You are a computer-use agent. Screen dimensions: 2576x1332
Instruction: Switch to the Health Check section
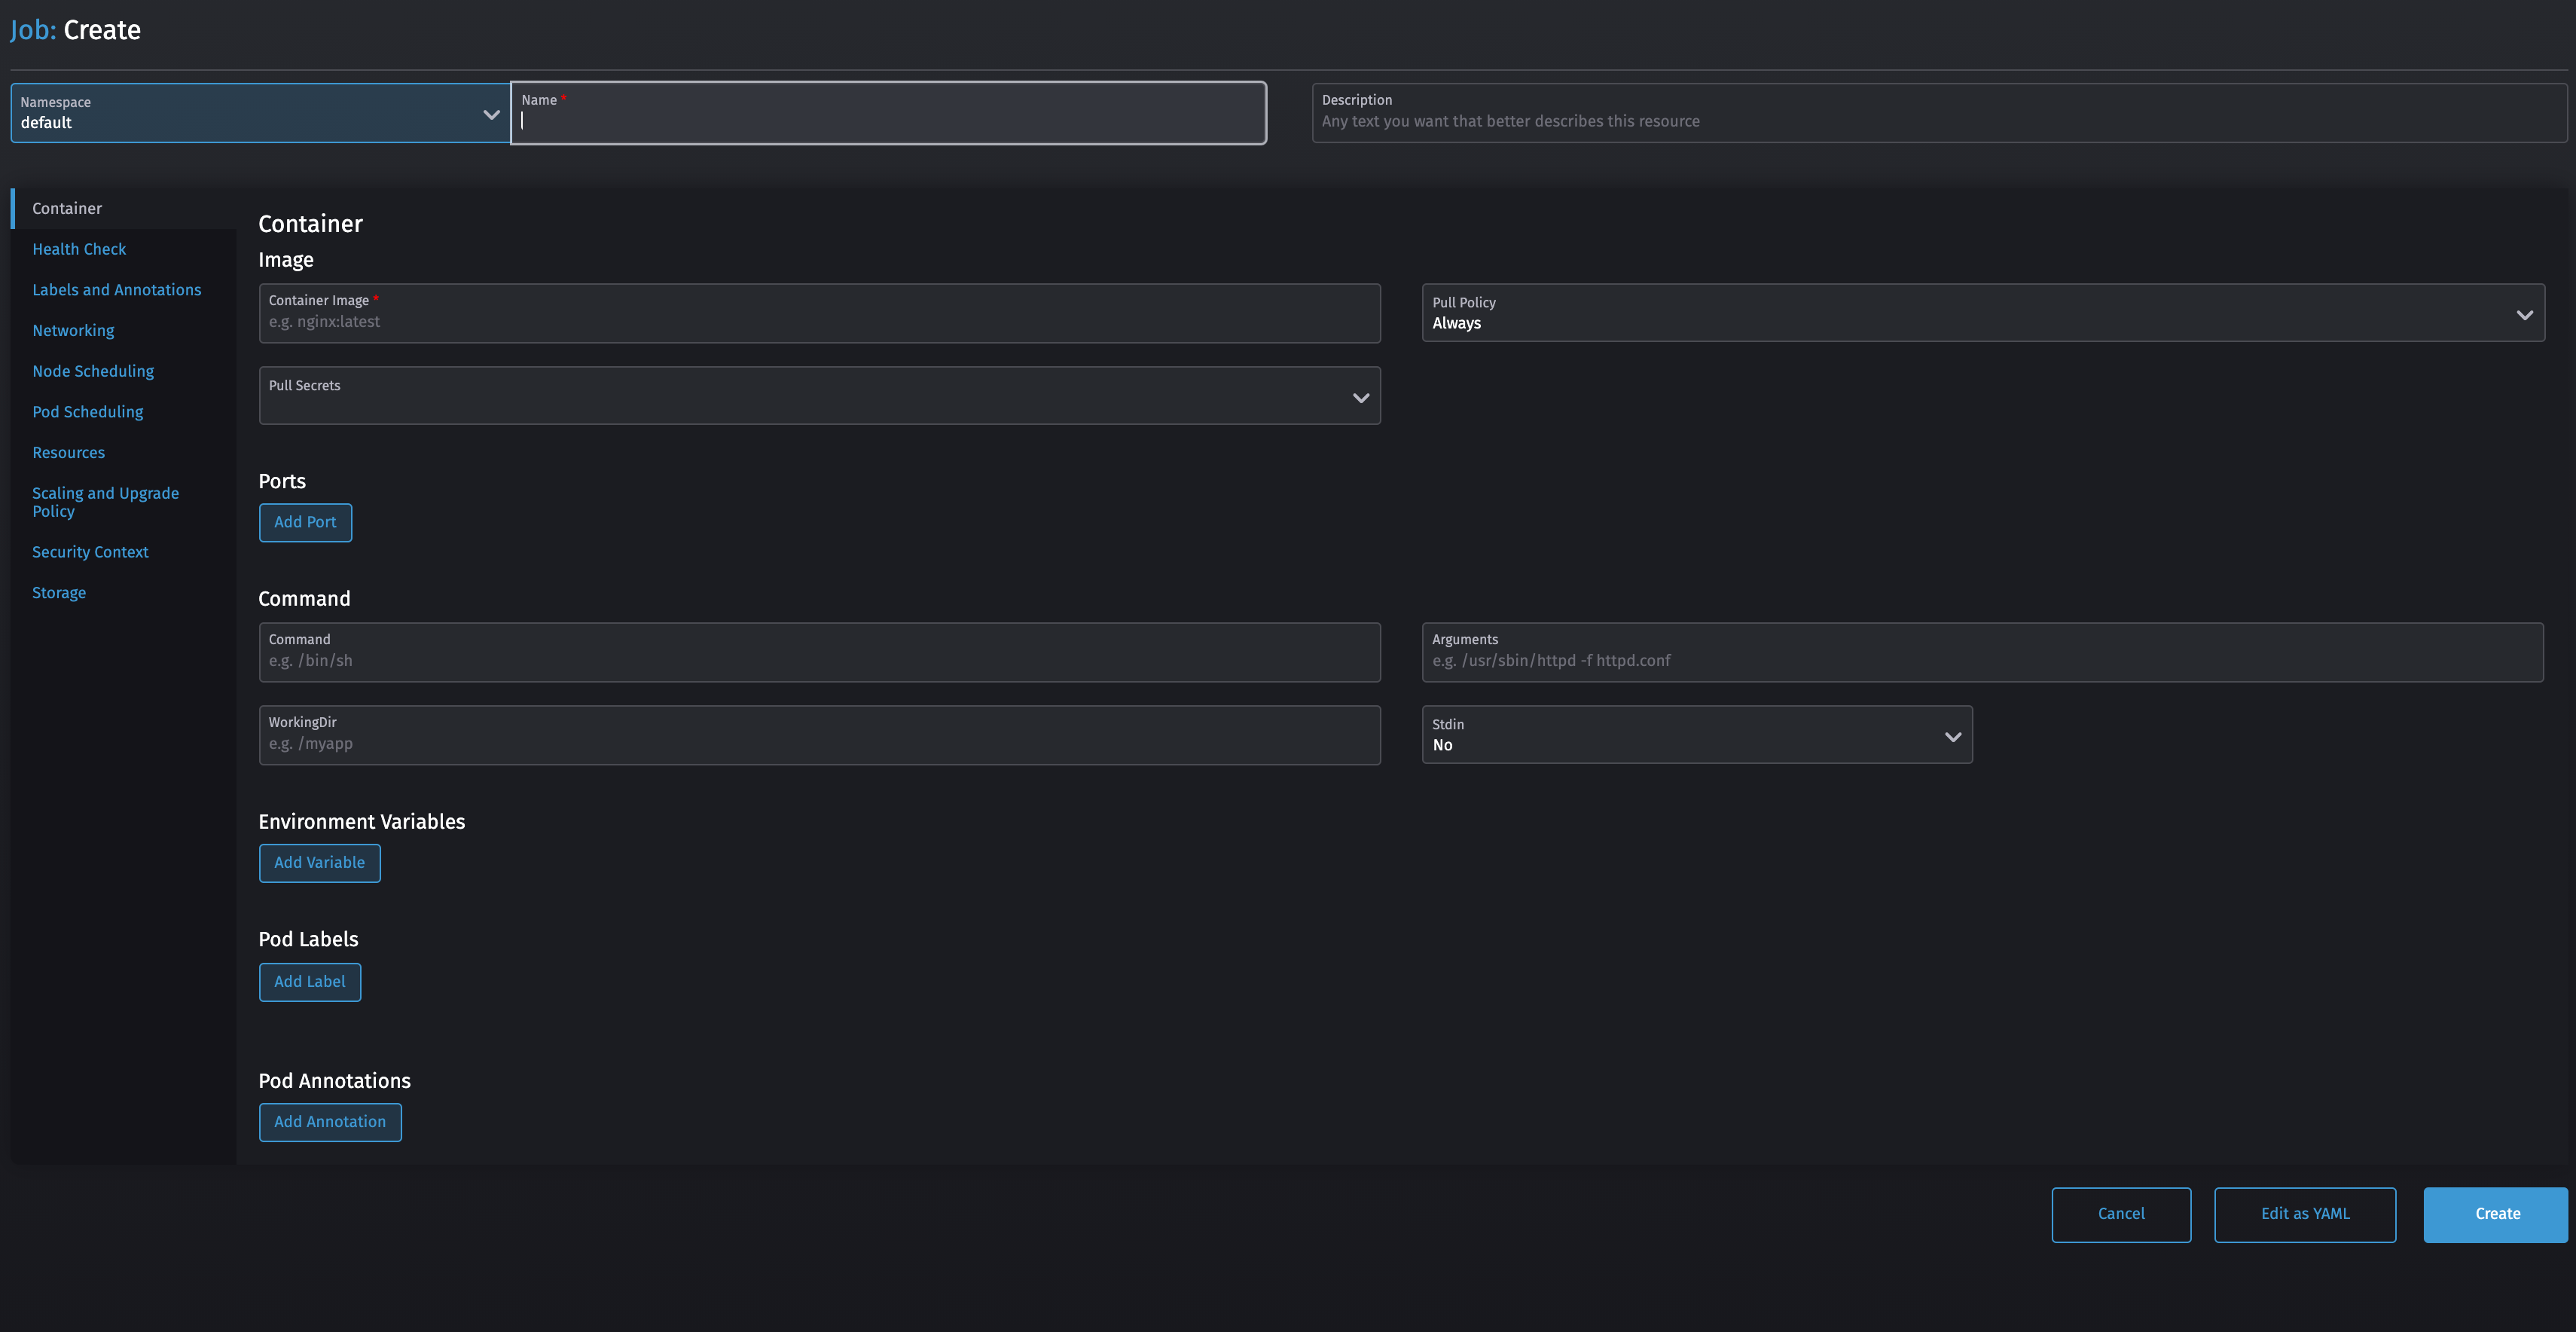(79, 248)
